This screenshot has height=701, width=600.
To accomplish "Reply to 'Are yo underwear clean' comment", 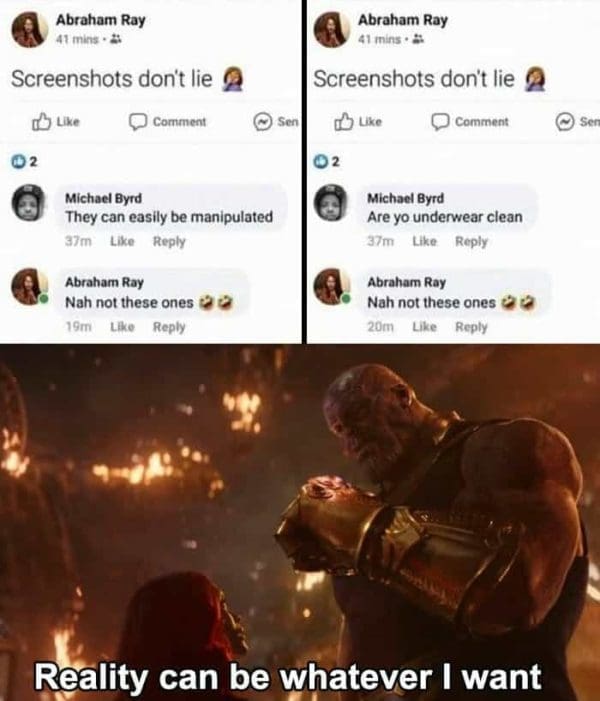I will (x=471, y=241).
